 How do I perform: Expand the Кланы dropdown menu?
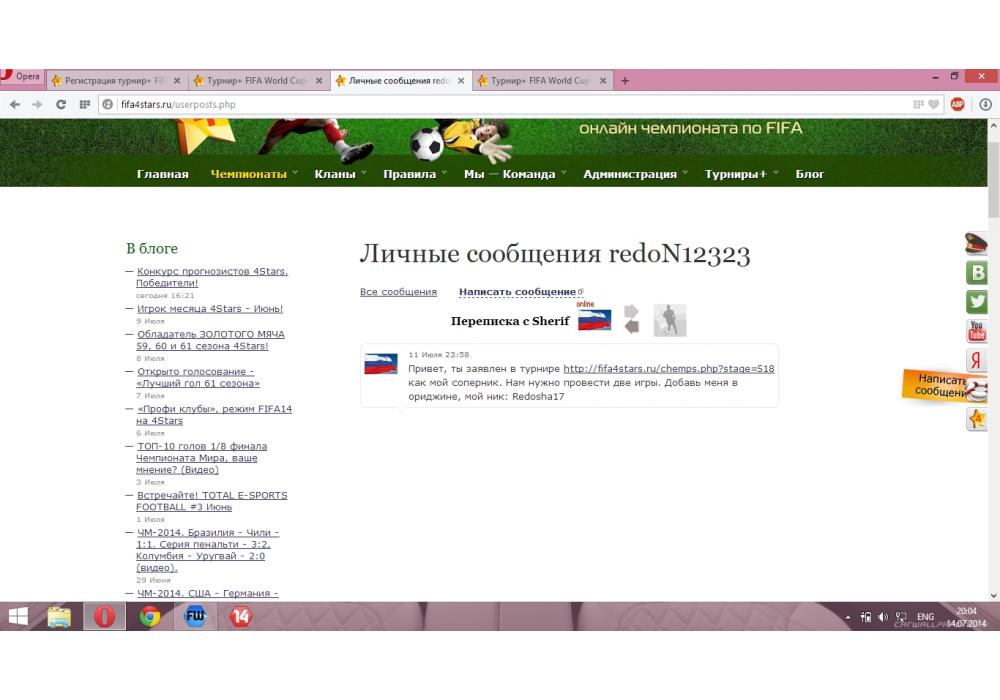click(340, 174)
